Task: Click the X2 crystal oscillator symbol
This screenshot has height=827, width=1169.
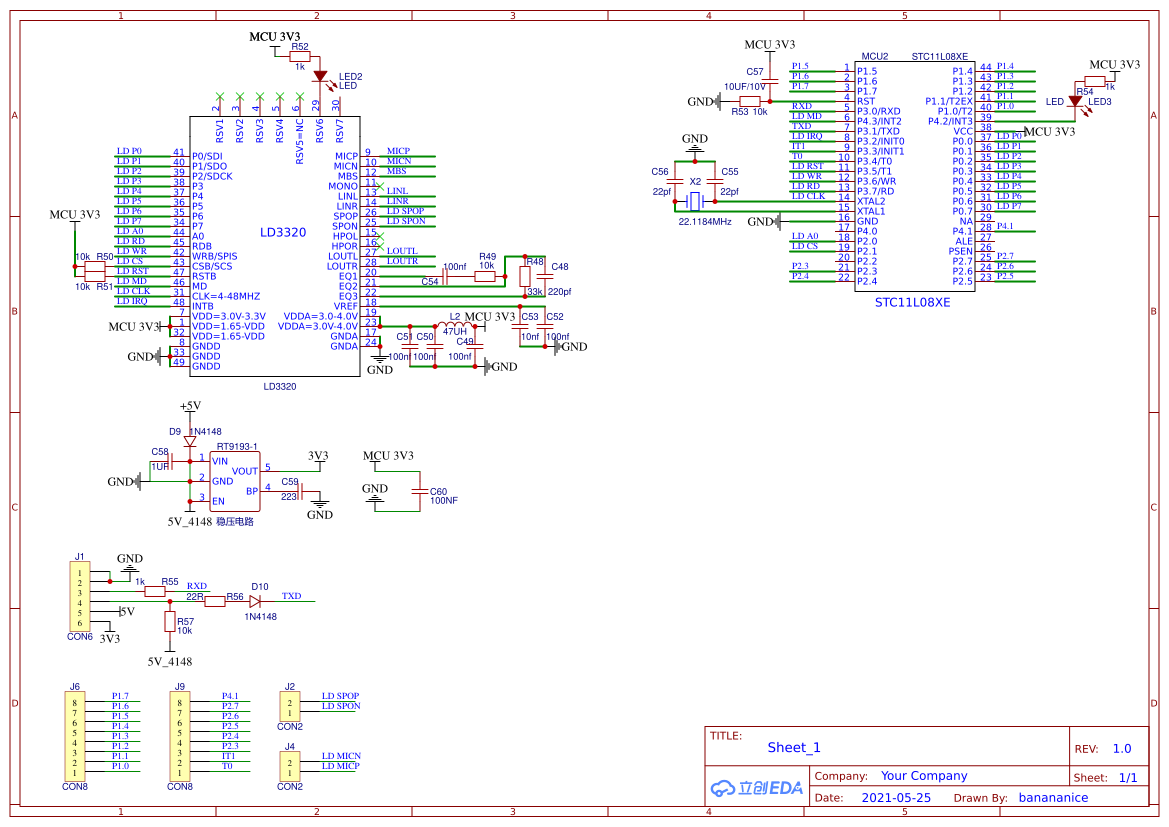Action: [x=695, y=196]
